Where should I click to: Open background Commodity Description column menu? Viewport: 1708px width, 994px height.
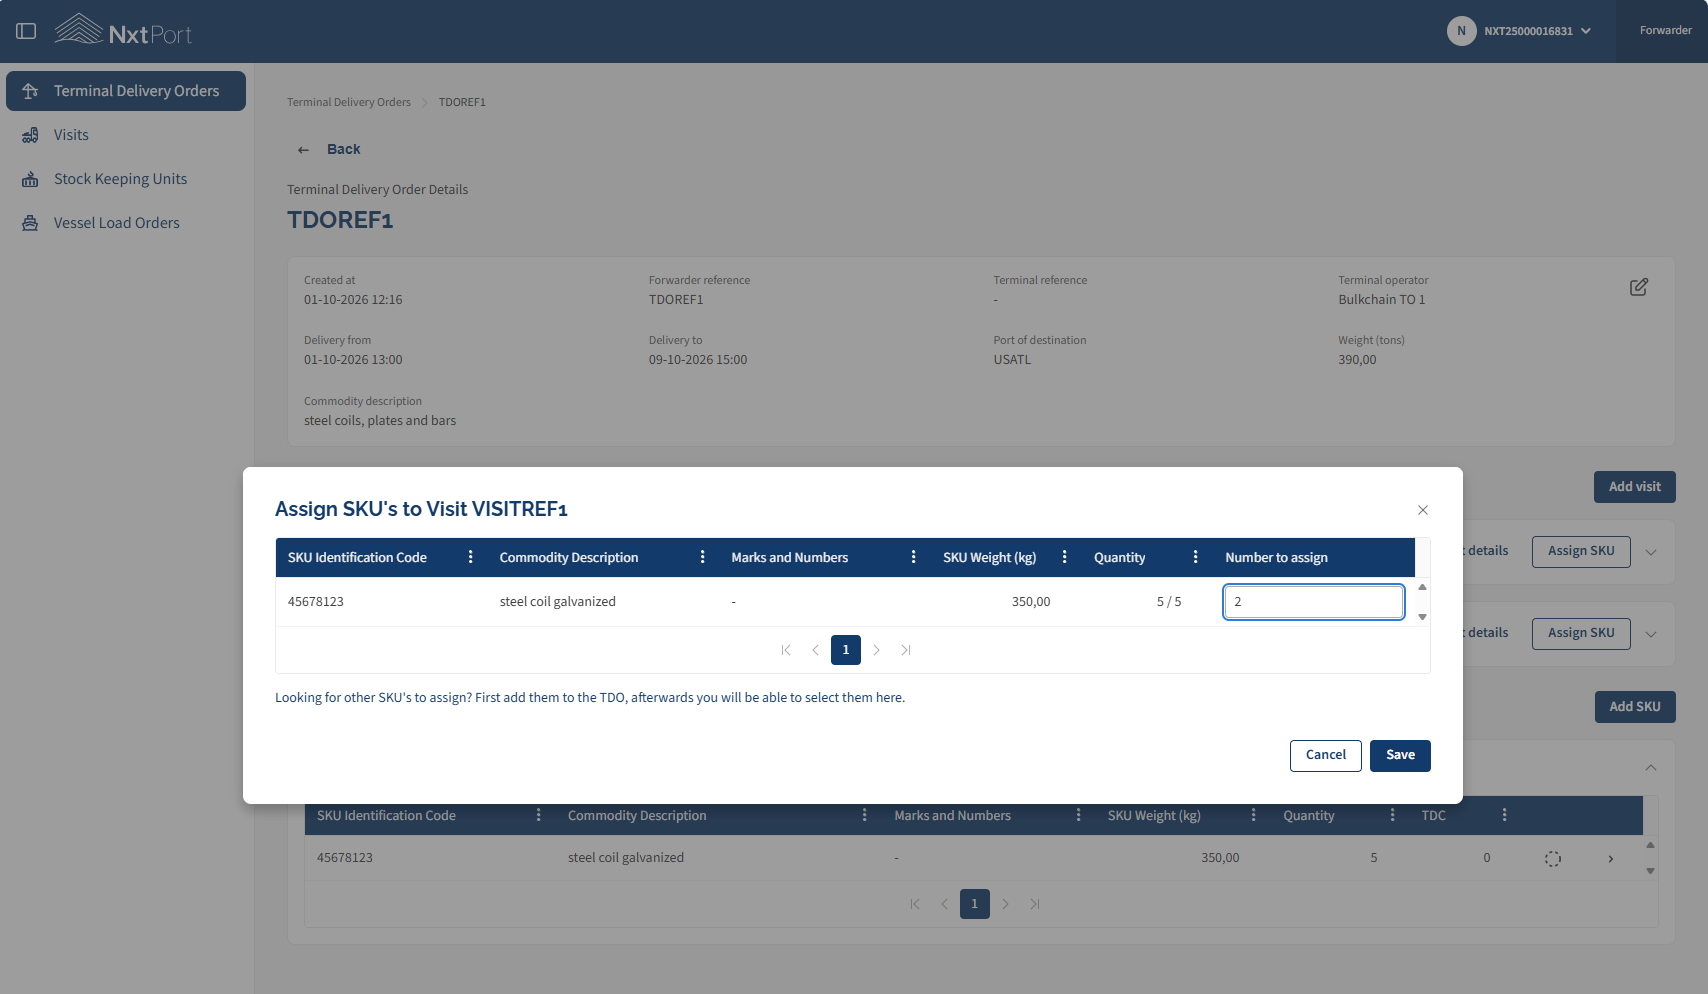[865, 815]
